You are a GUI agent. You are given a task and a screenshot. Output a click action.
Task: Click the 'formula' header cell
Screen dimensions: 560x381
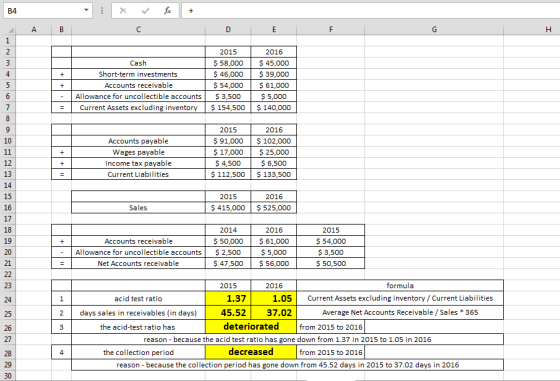click(x=400, y=286)
